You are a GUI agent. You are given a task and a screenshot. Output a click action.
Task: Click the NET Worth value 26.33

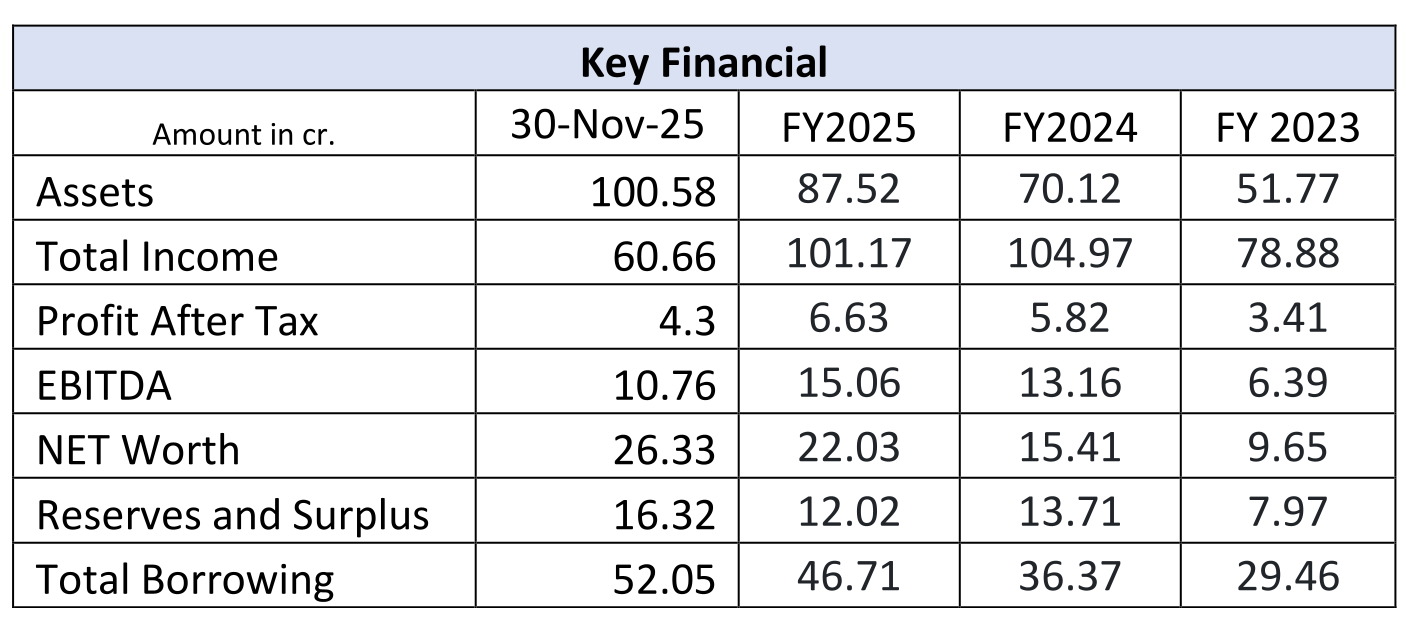coord(665,450)
